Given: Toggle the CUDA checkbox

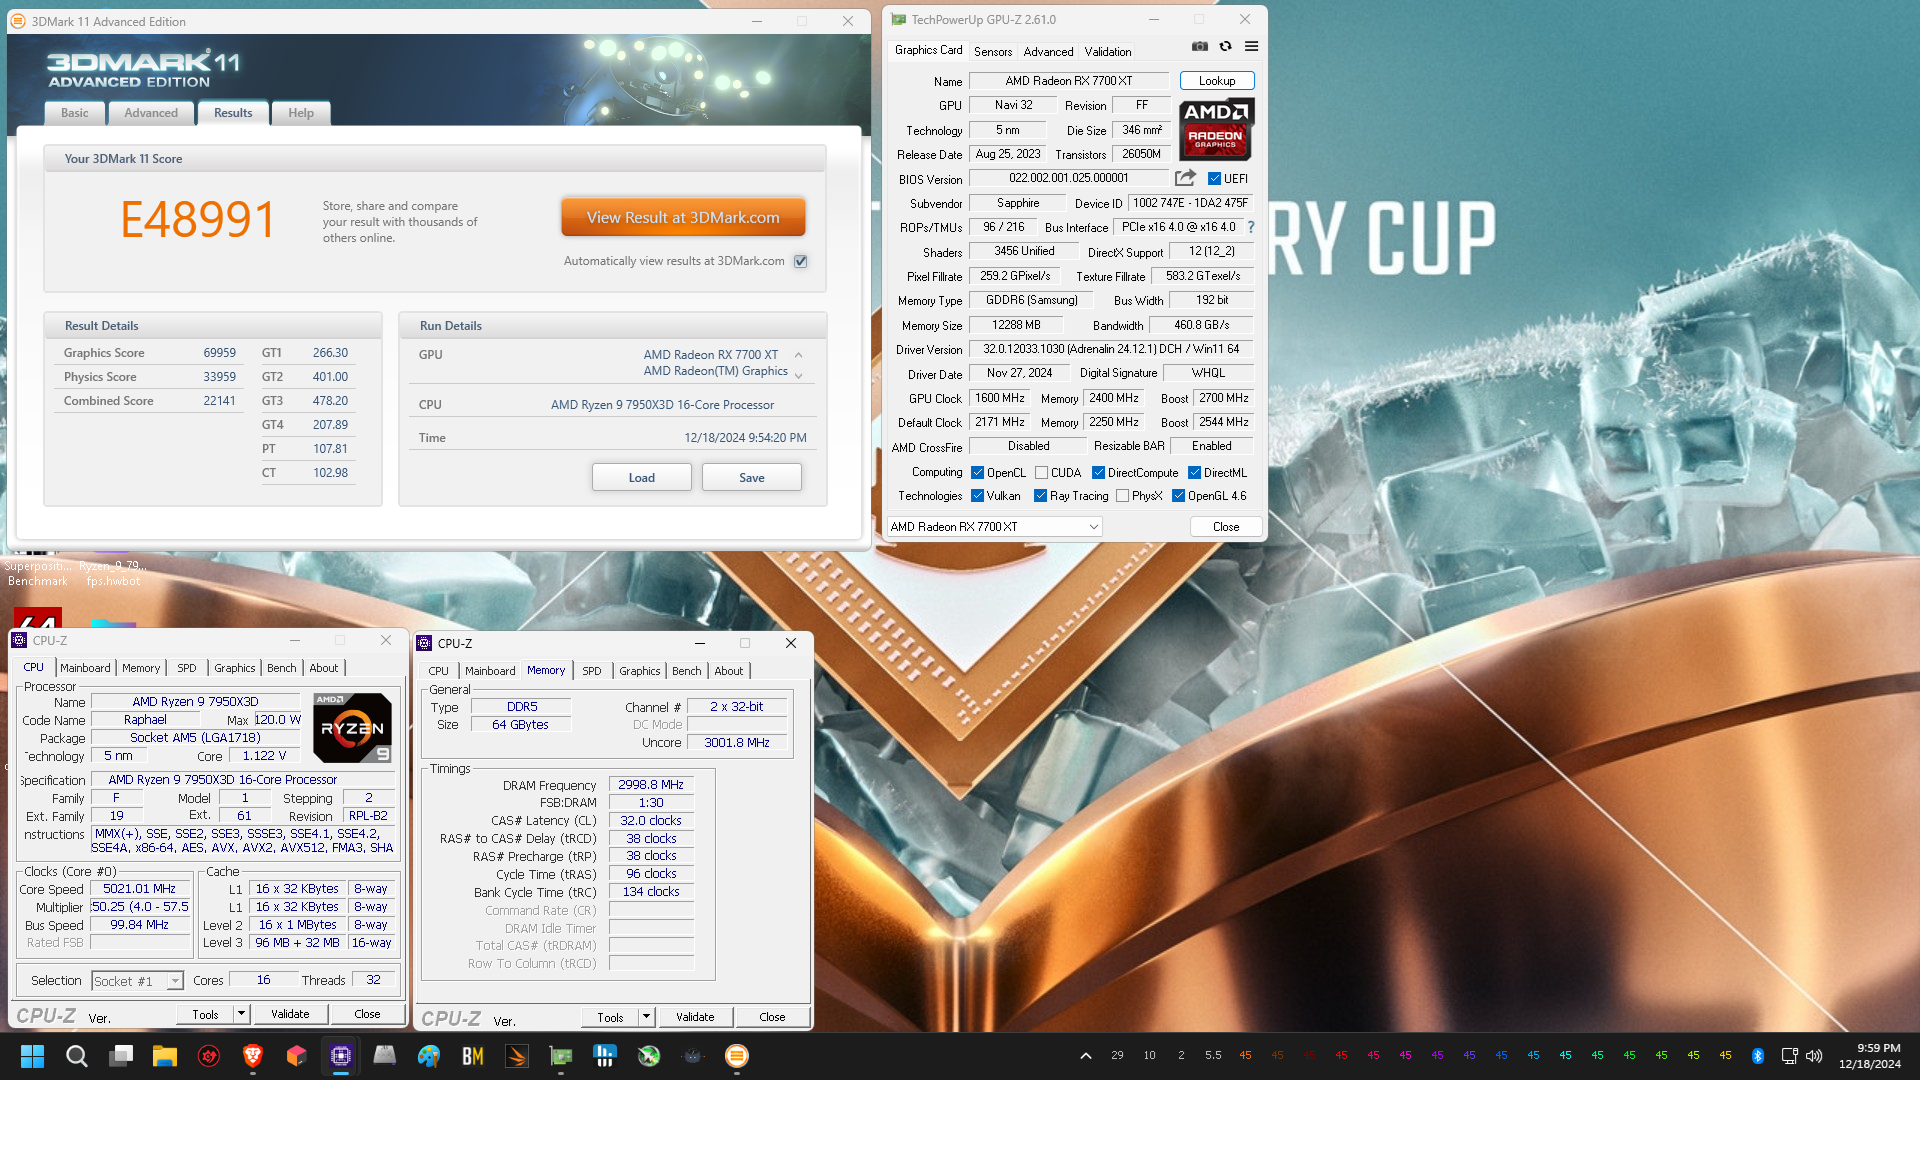Looking at the screenshot, I should pyautogui.click(x=1042, y=473).
